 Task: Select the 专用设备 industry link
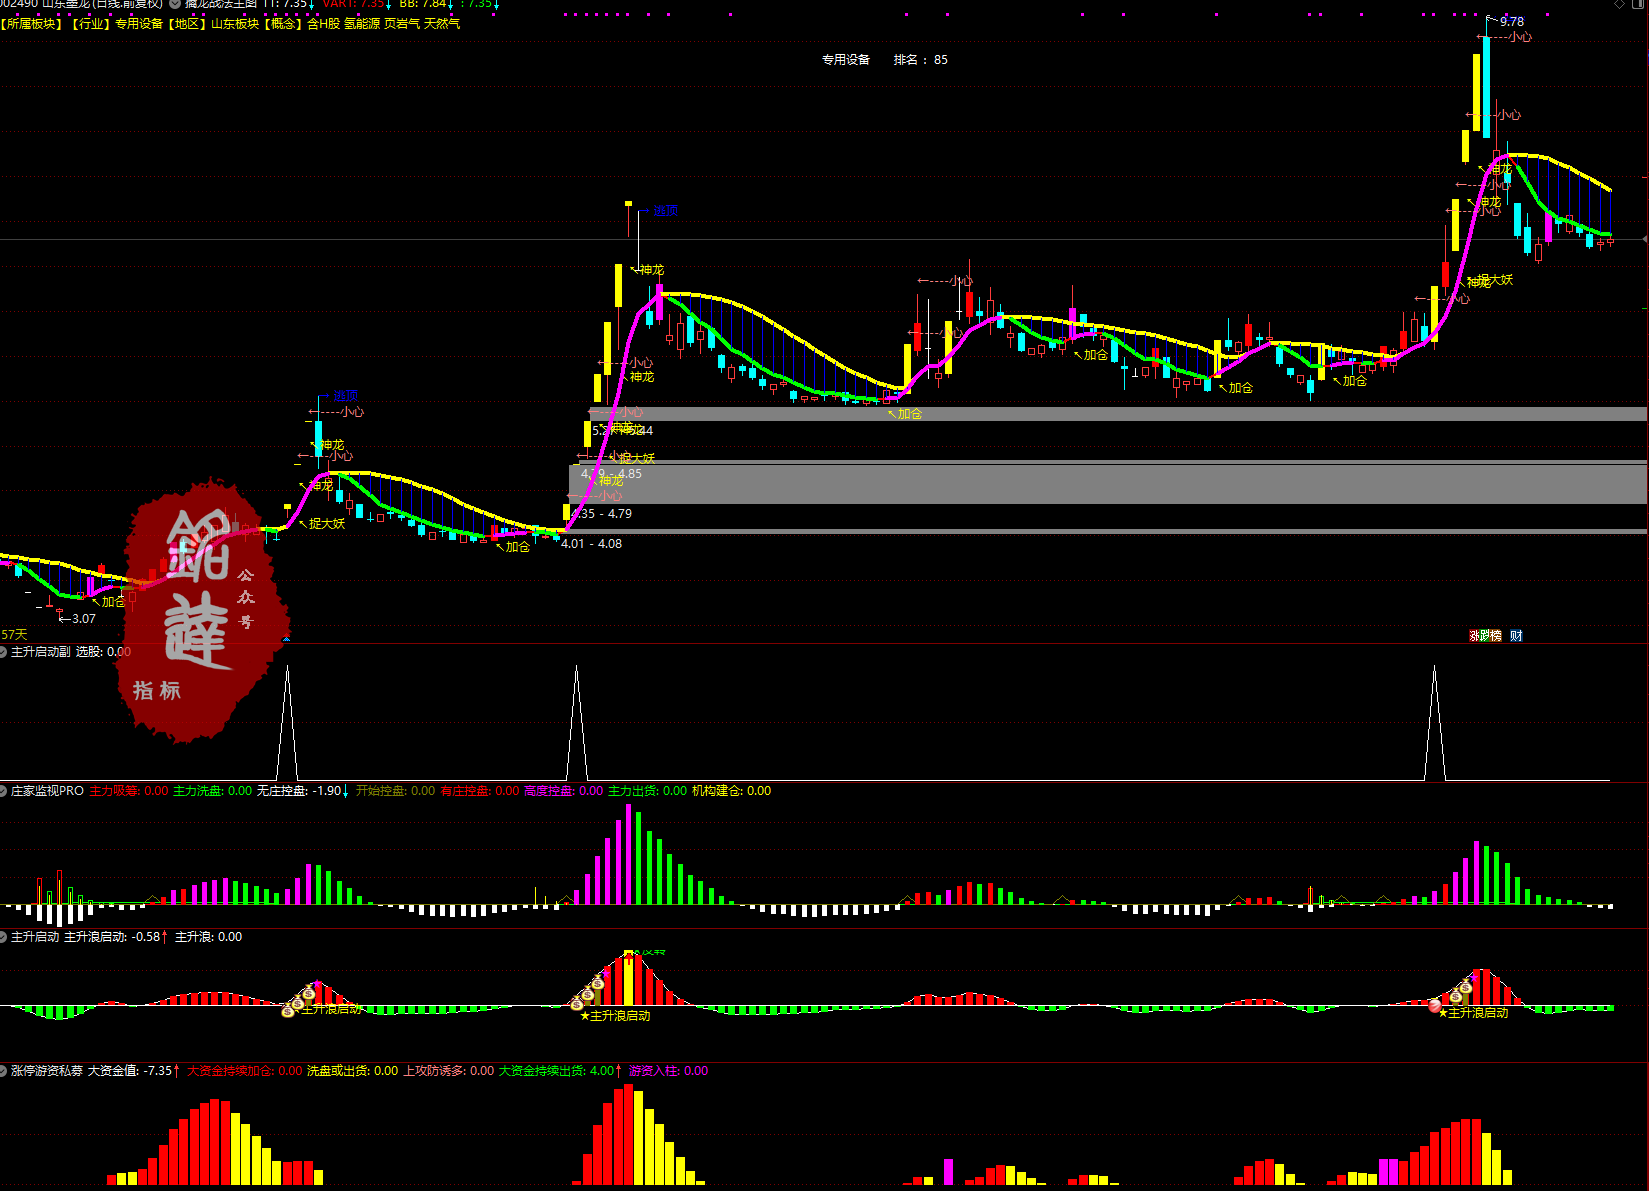(x=138, y=24)
